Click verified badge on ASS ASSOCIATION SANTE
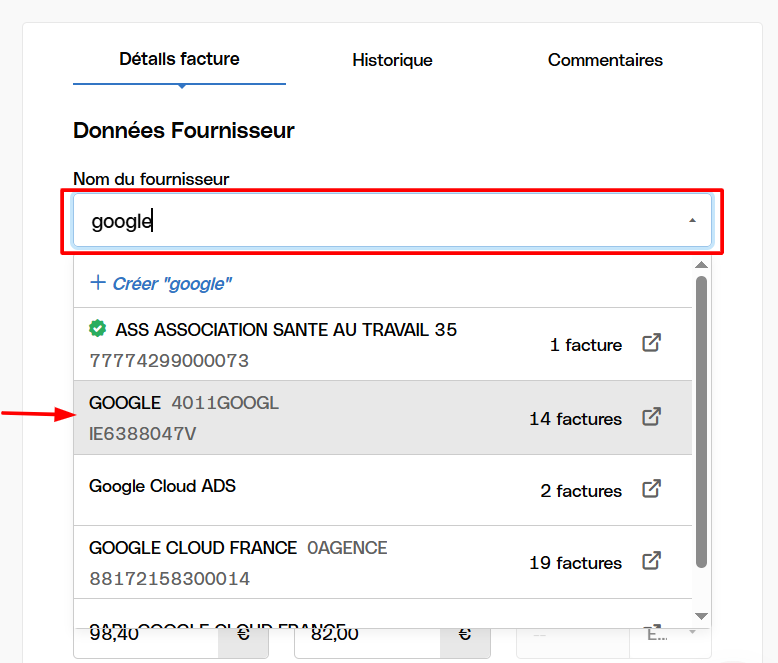This screenshot has width=778, height=663. point(98,329)
